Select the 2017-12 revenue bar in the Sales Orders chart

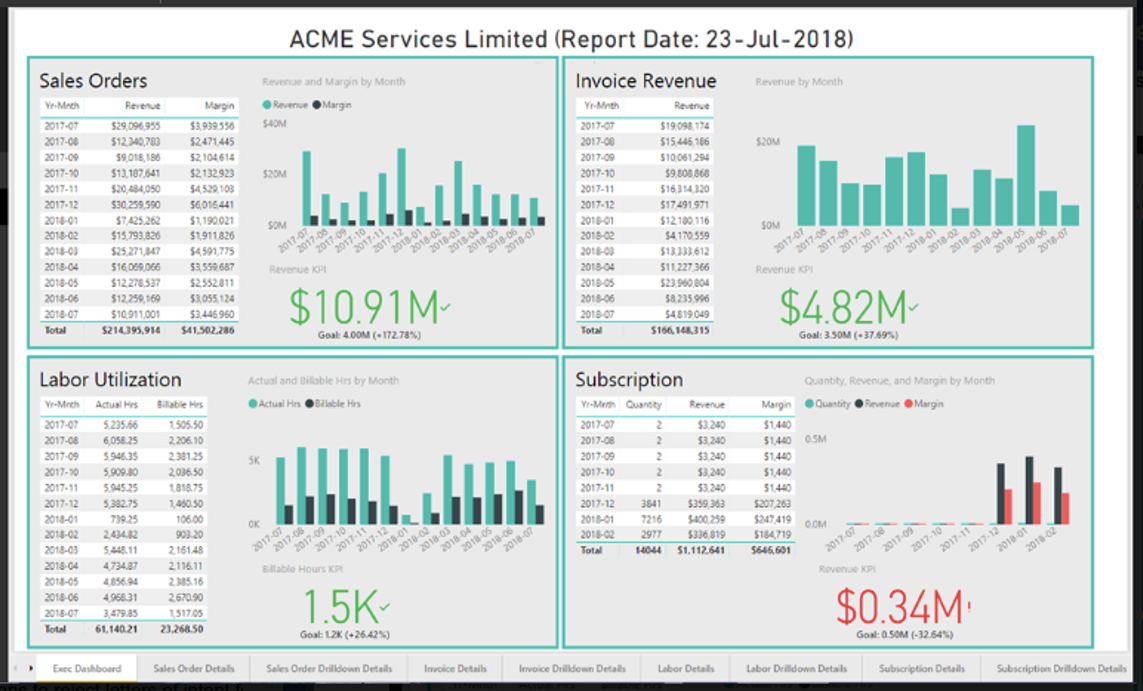tap(402, 187)
